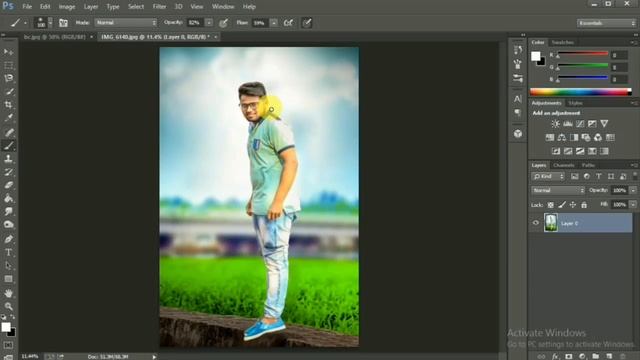The height and width of the screenshot is (360, 640).
Task: Select the Crop tool
Action: [8, 104]
